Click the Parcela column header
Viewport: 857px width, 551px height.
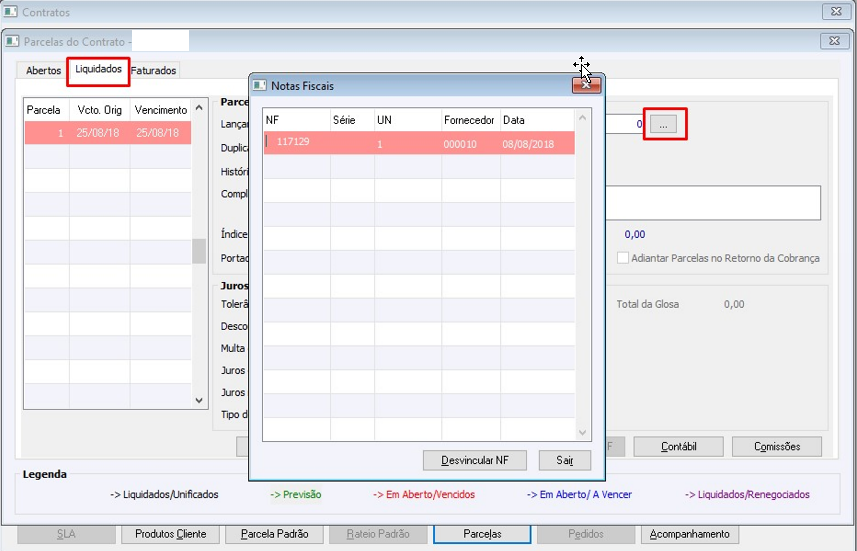[47, 110]
